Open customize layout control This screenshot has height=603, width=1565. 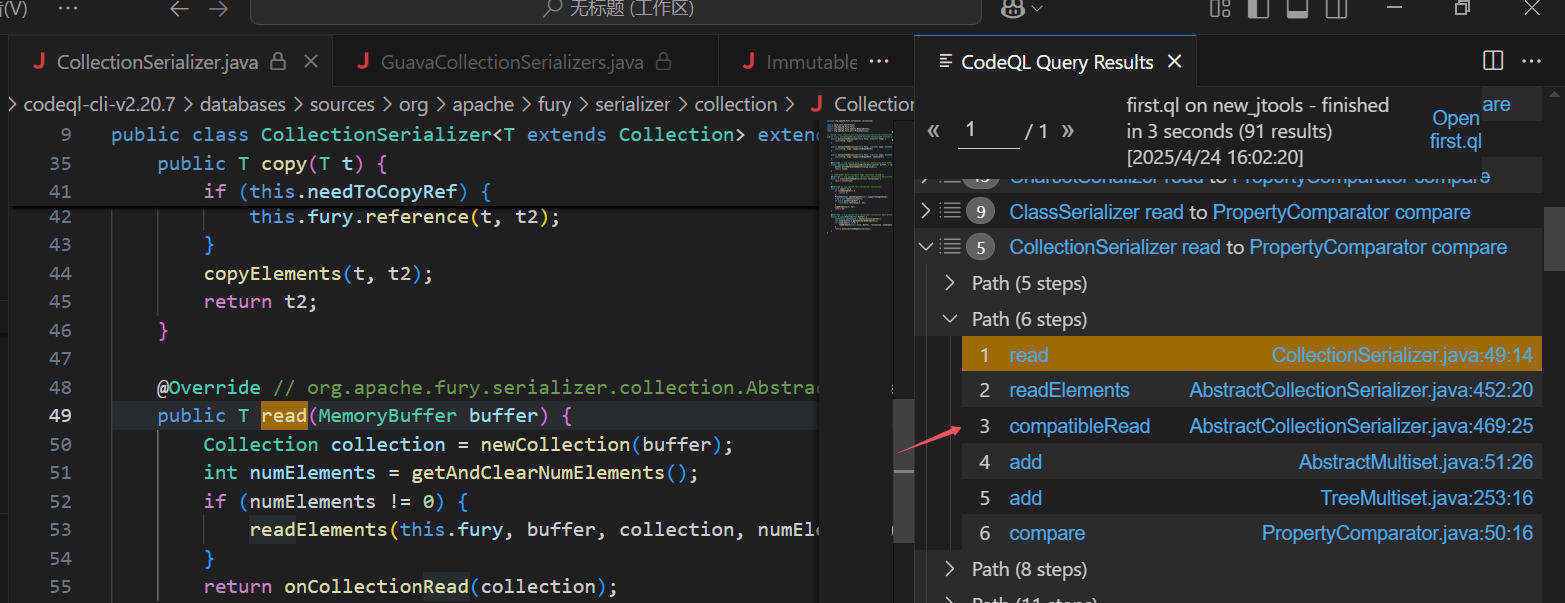tap(1220, 9)
